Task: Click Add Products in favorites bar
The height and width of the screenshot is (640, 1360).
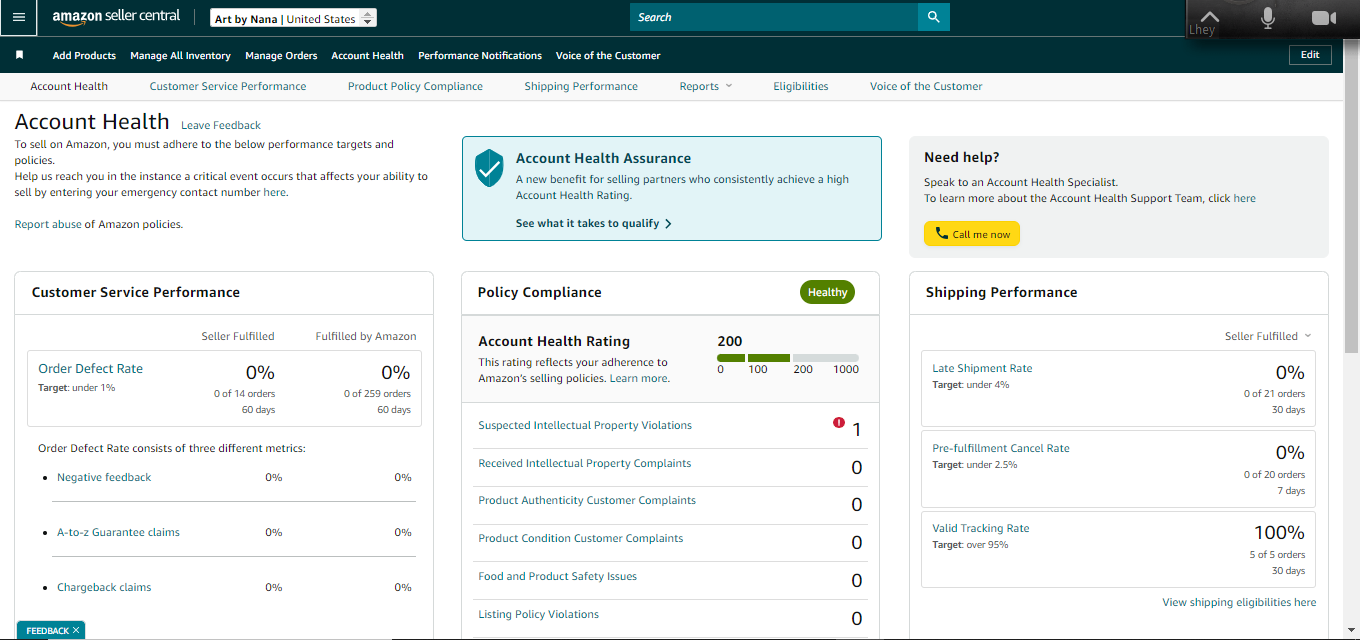Action: pyautogui.click(x=84, y=55)
